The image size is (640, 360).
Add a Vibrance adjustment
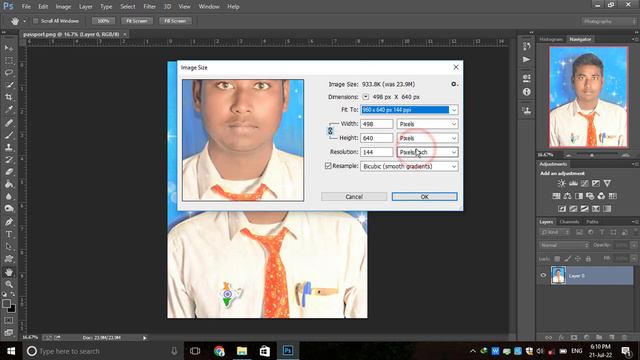607,183
